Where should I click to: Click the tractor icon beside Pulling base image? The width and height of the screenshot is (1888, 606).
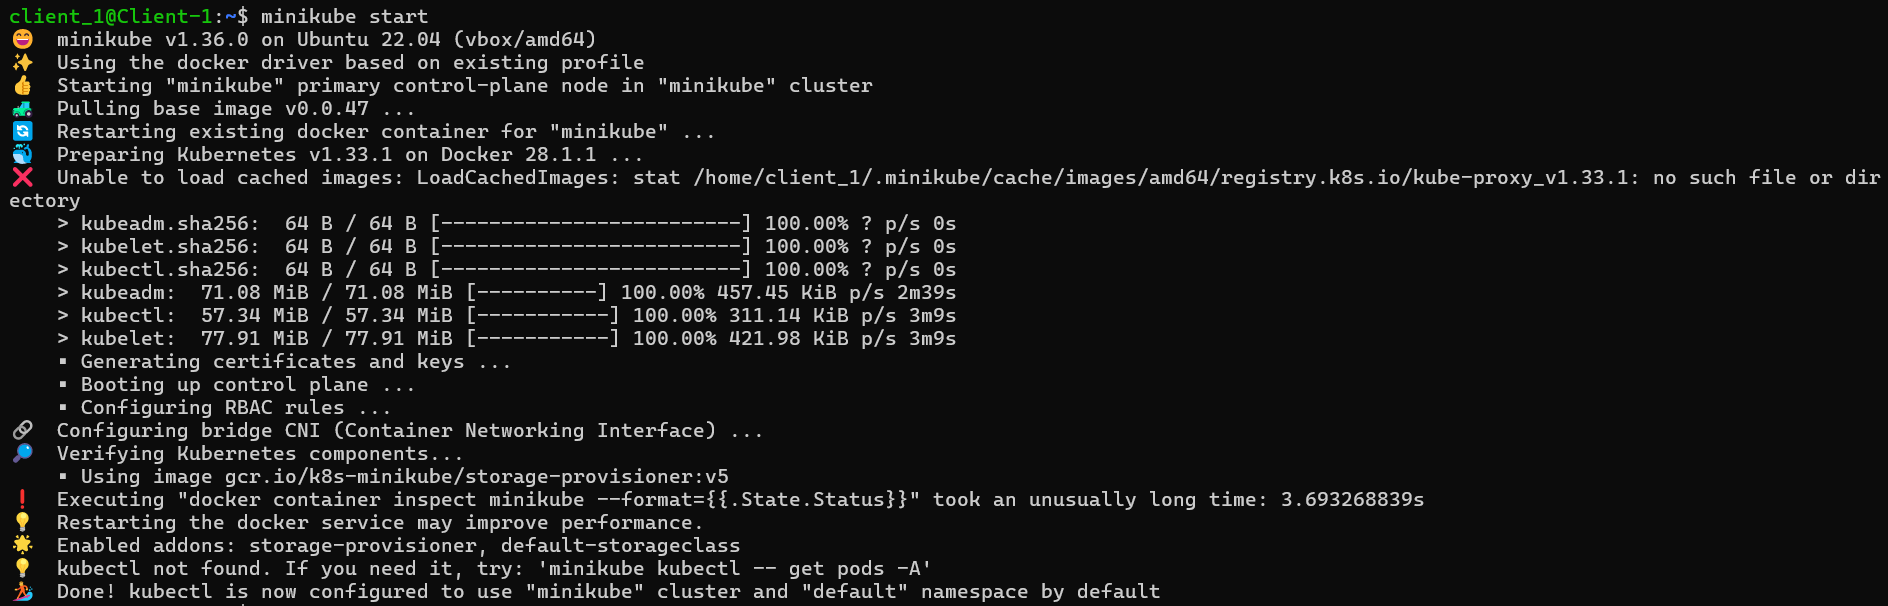(x=22, y=108)
